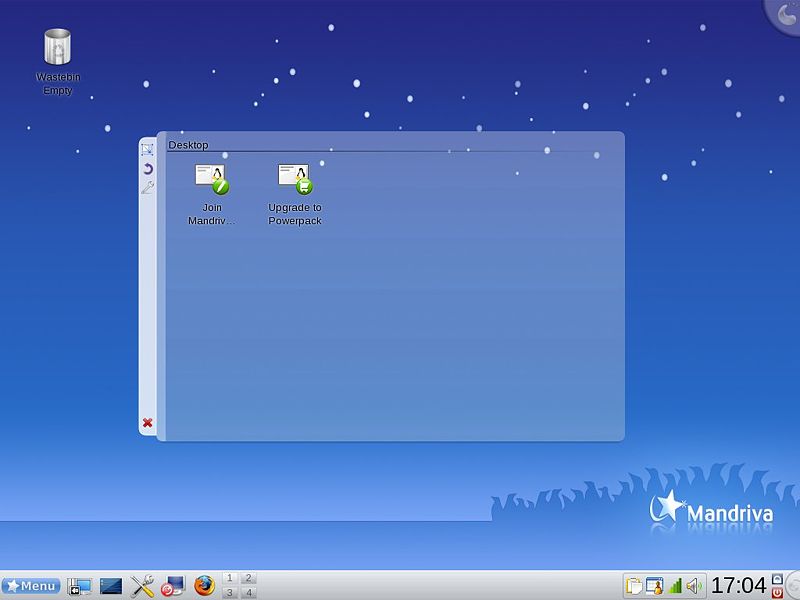This screenshot has width=800, height=600.
Task: Open the Wastebin desktop icon
Action: [x=57, y=48]
